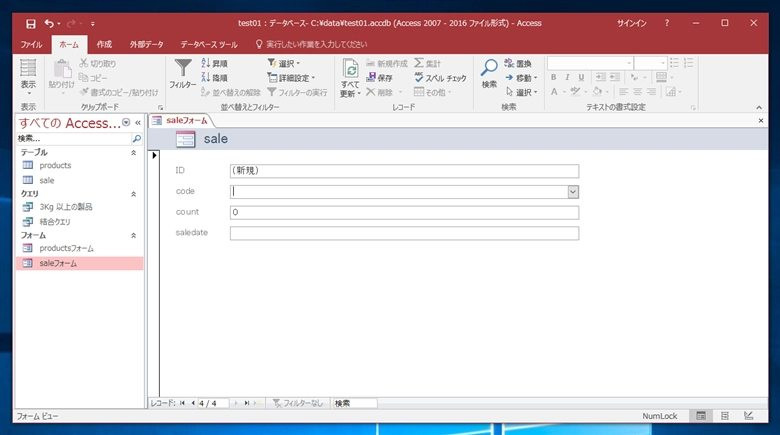
Task: Run the spell check (スペル チェック)
Action: click(x=440, y=78)
